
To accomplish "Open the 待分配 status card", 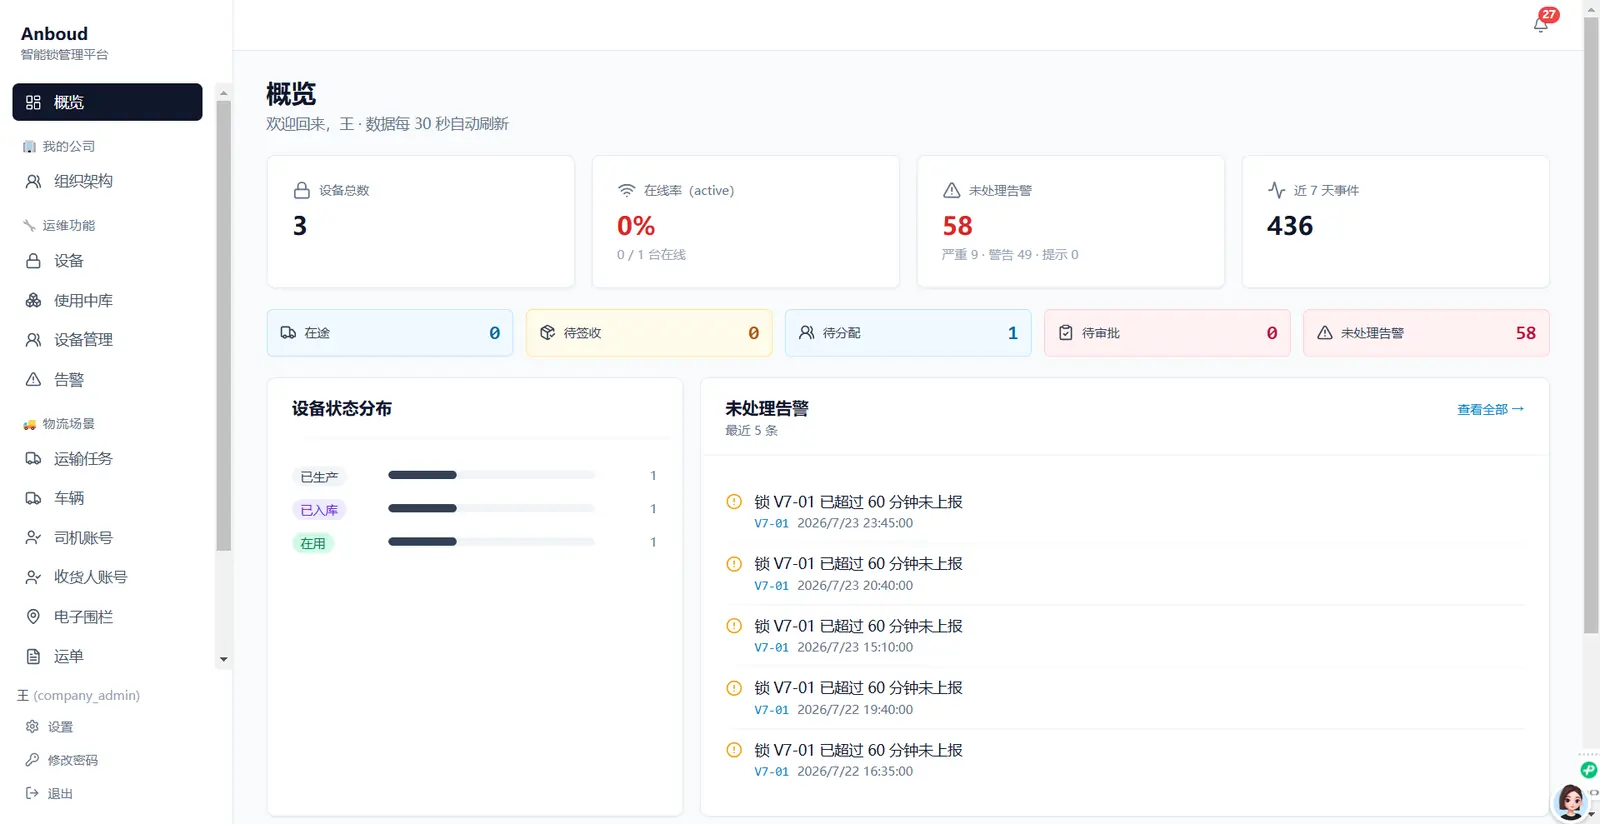I will coord(908,333).
